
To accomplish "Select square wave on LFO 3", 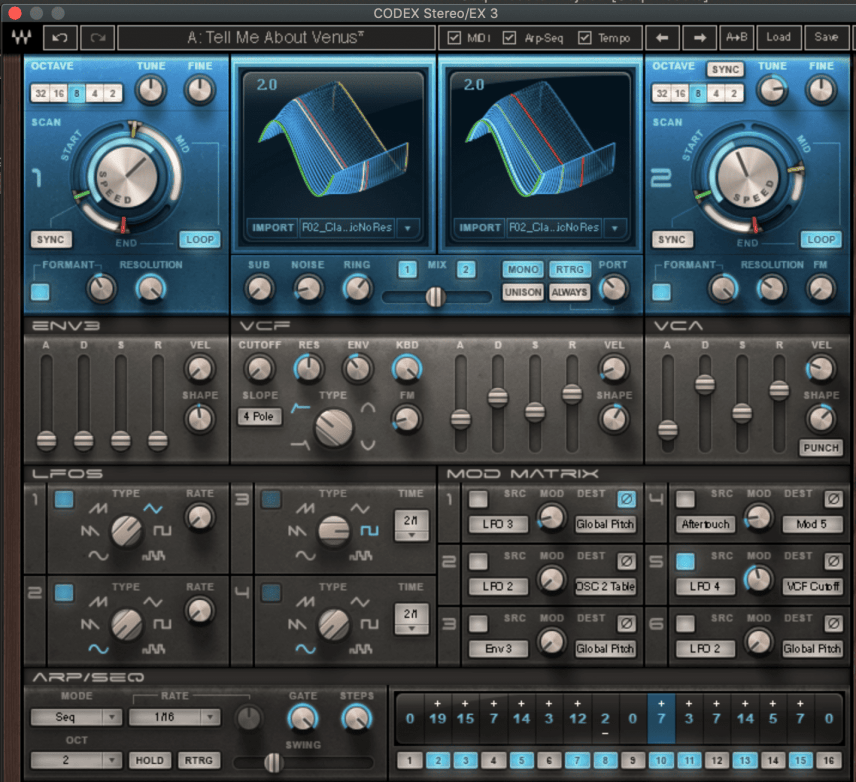I will click(x=369, y=531).
